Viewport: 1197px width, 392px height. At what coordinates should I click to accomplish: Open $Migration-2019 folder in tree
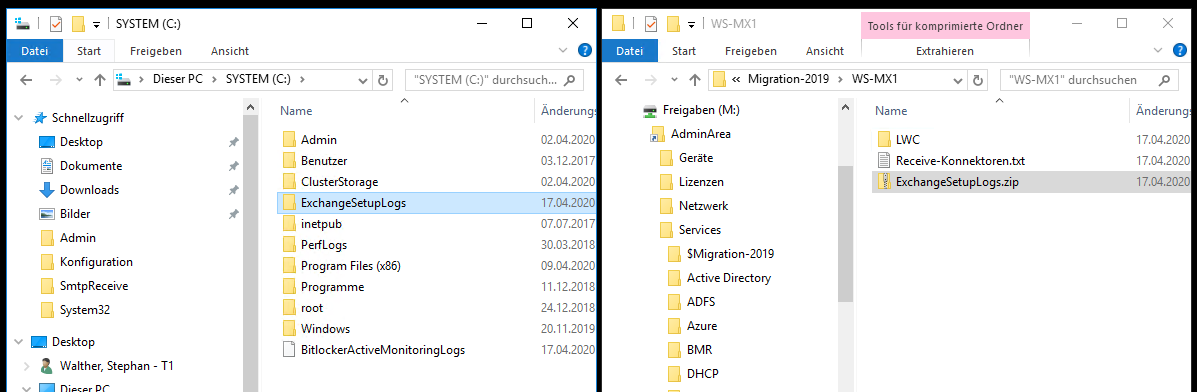pos(730,254)
